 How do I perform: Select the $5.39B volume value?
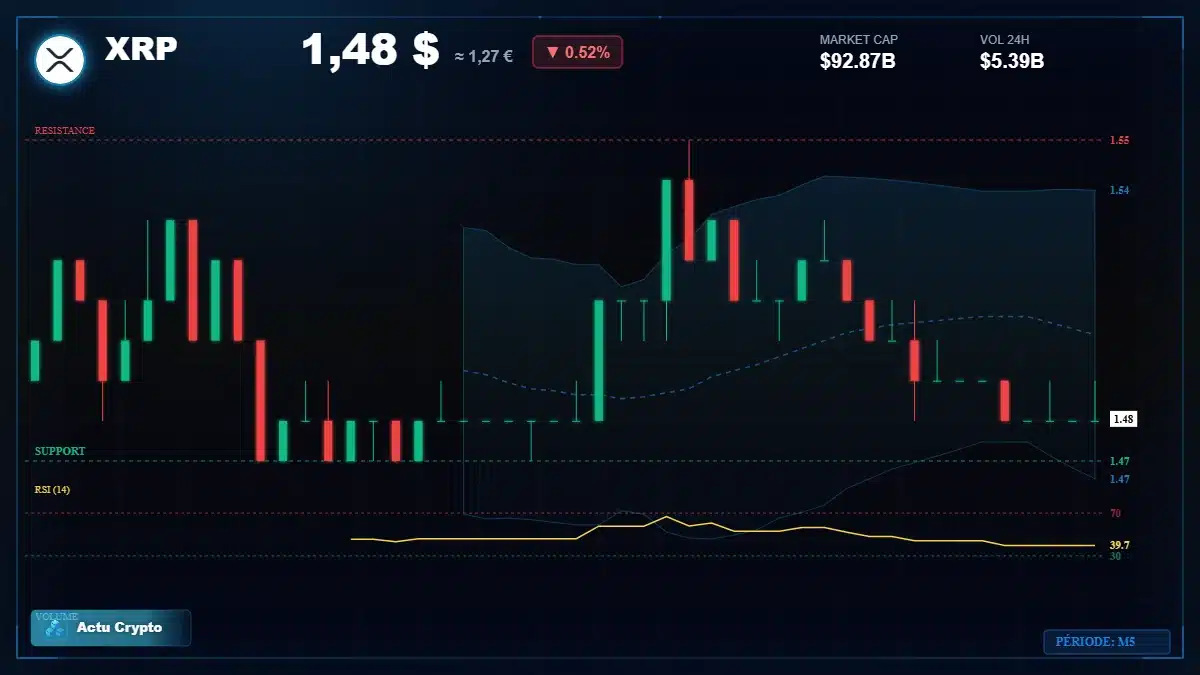1012,61
